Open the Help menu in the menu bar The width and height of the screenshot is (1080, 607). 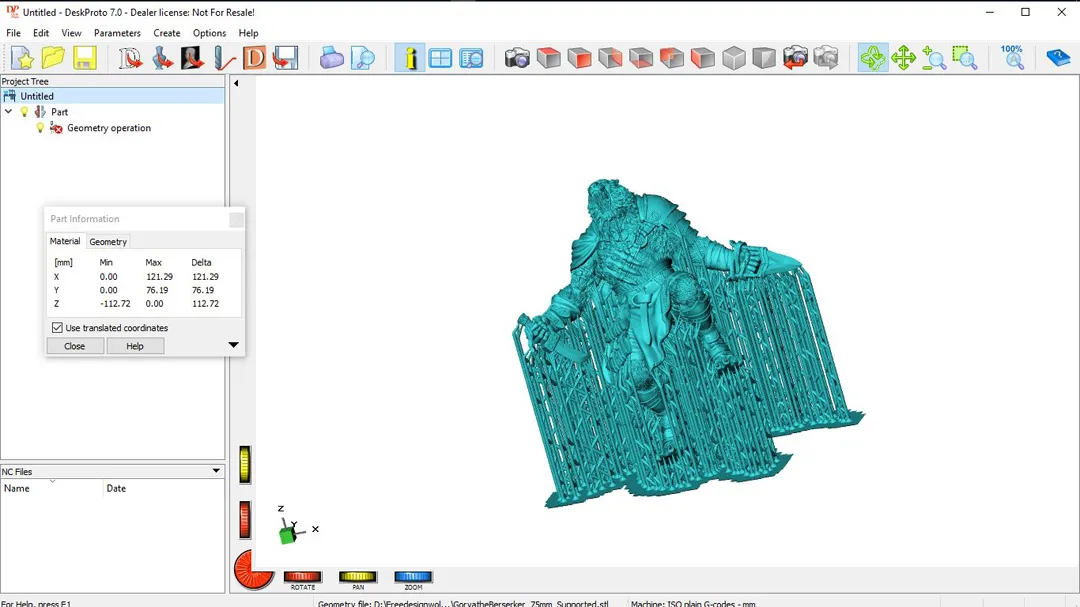249,33
